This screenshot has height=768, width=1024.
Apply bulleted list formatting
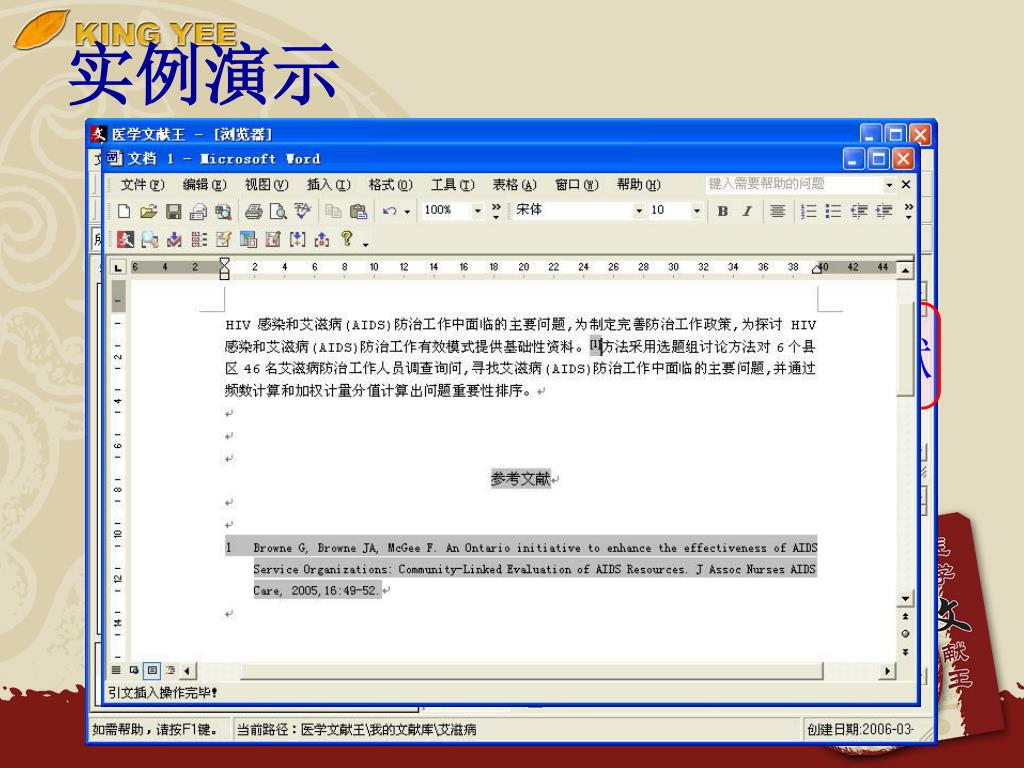[x=833, y=211]
